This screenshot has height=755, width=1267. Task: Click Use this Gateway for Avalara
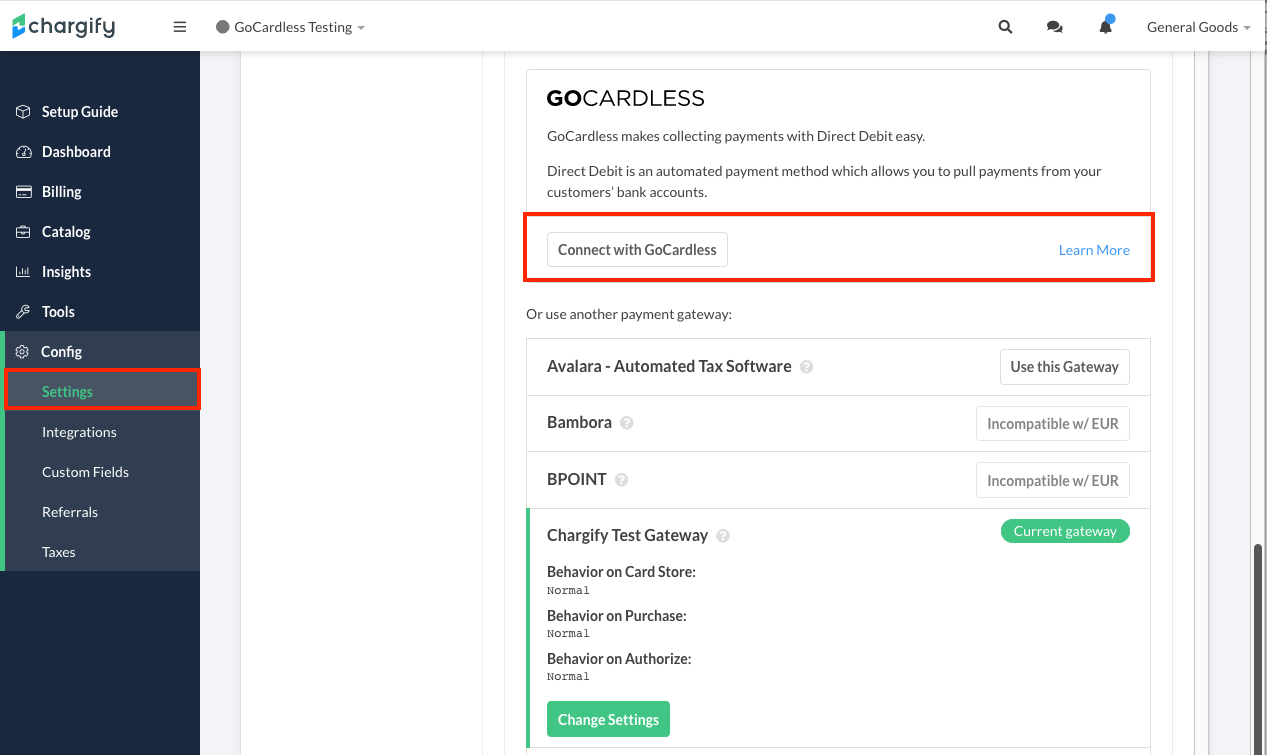1064,367
